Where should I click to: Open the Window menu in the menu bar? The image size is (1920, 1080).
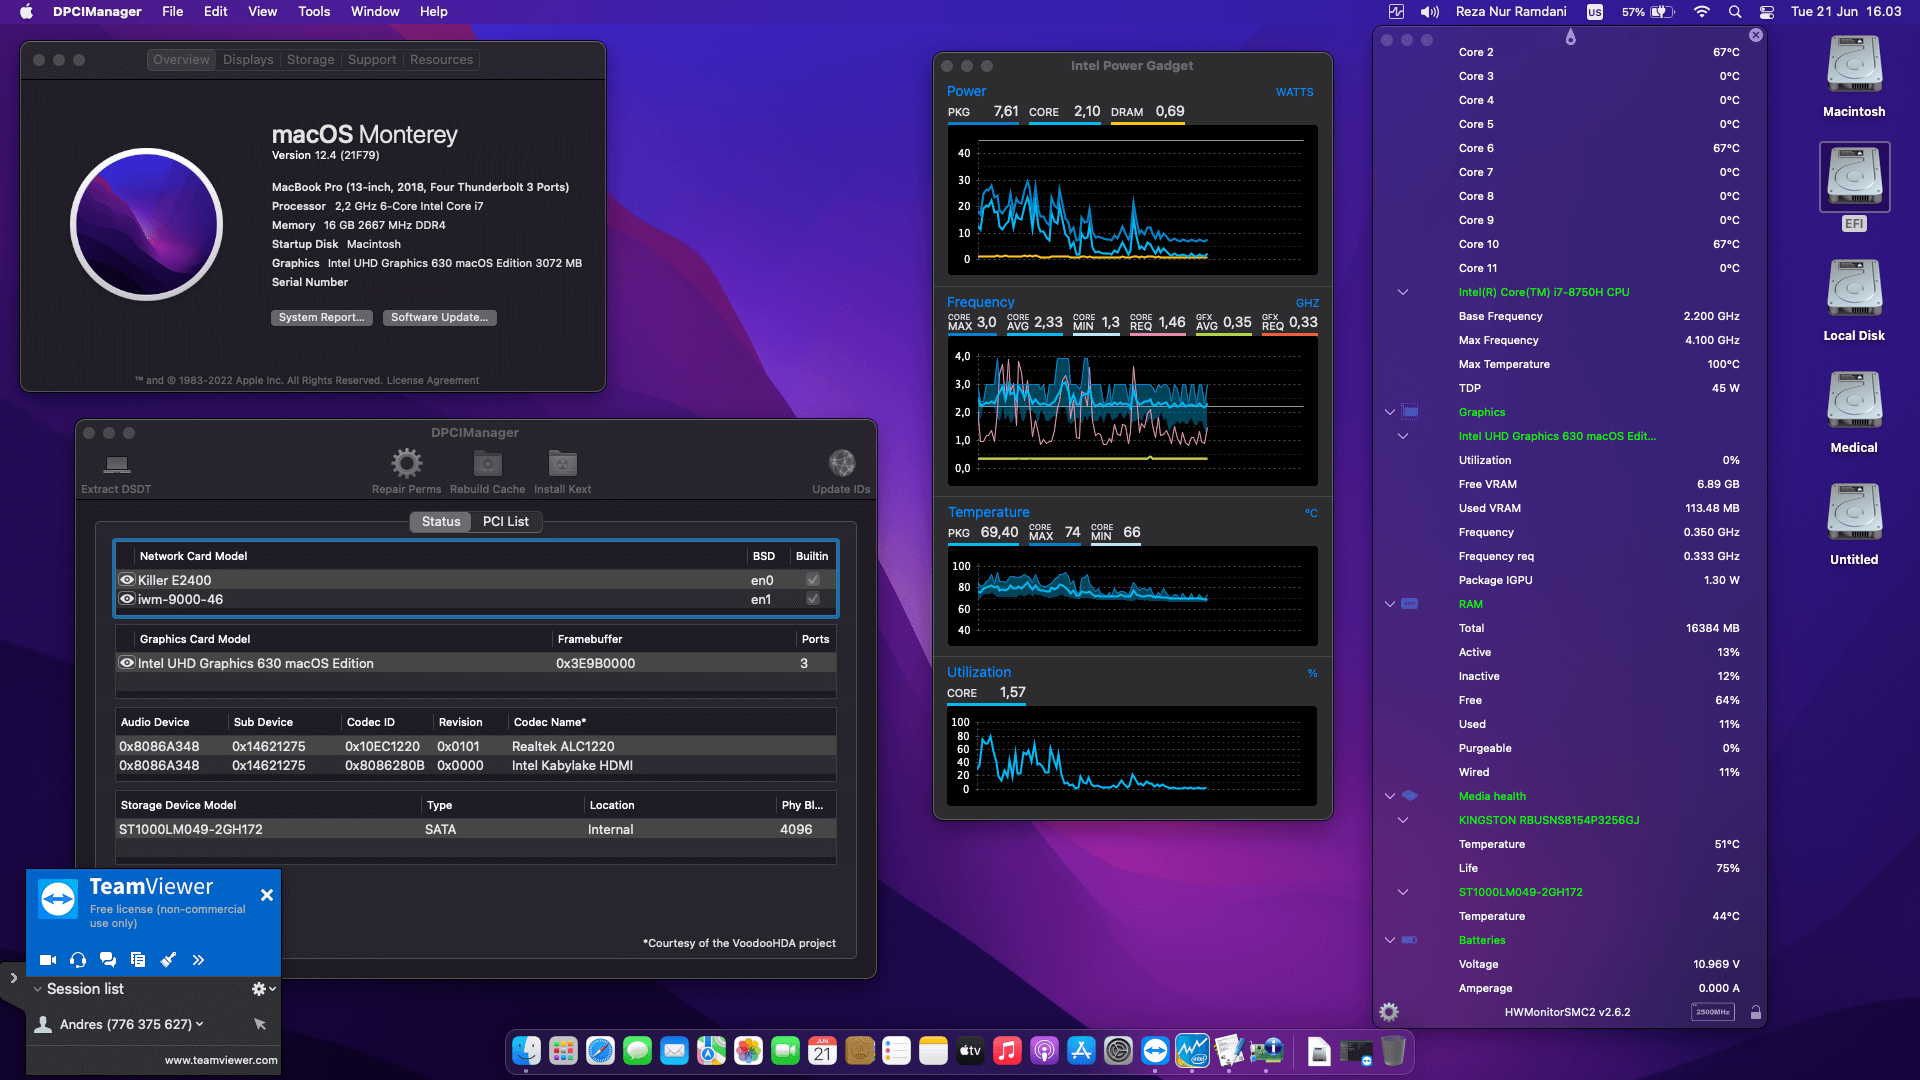tap(375, 12)
